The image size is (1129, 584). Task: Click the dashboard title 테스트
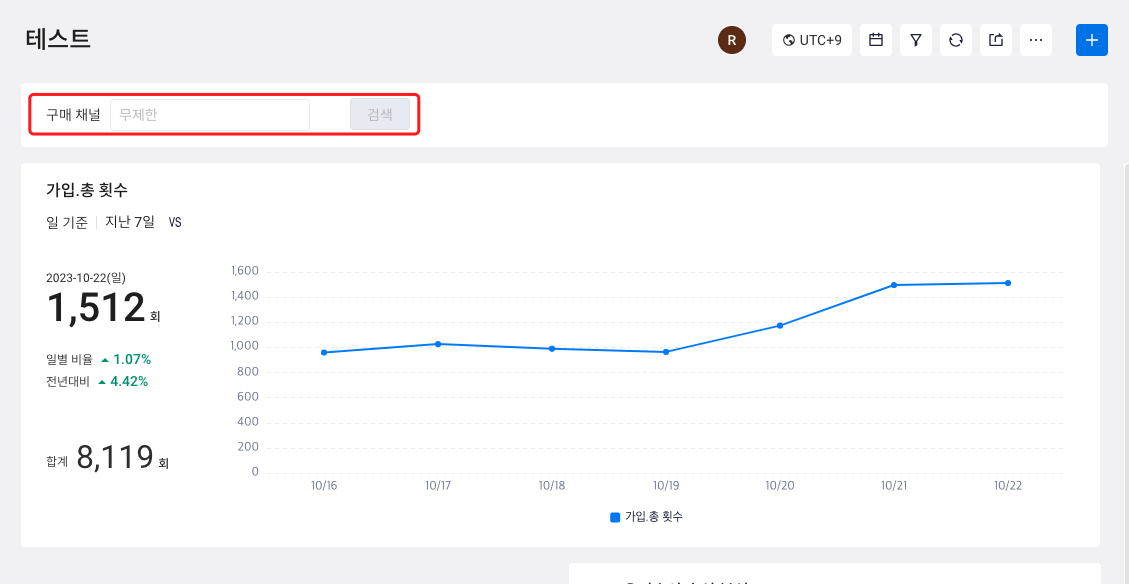57,39
